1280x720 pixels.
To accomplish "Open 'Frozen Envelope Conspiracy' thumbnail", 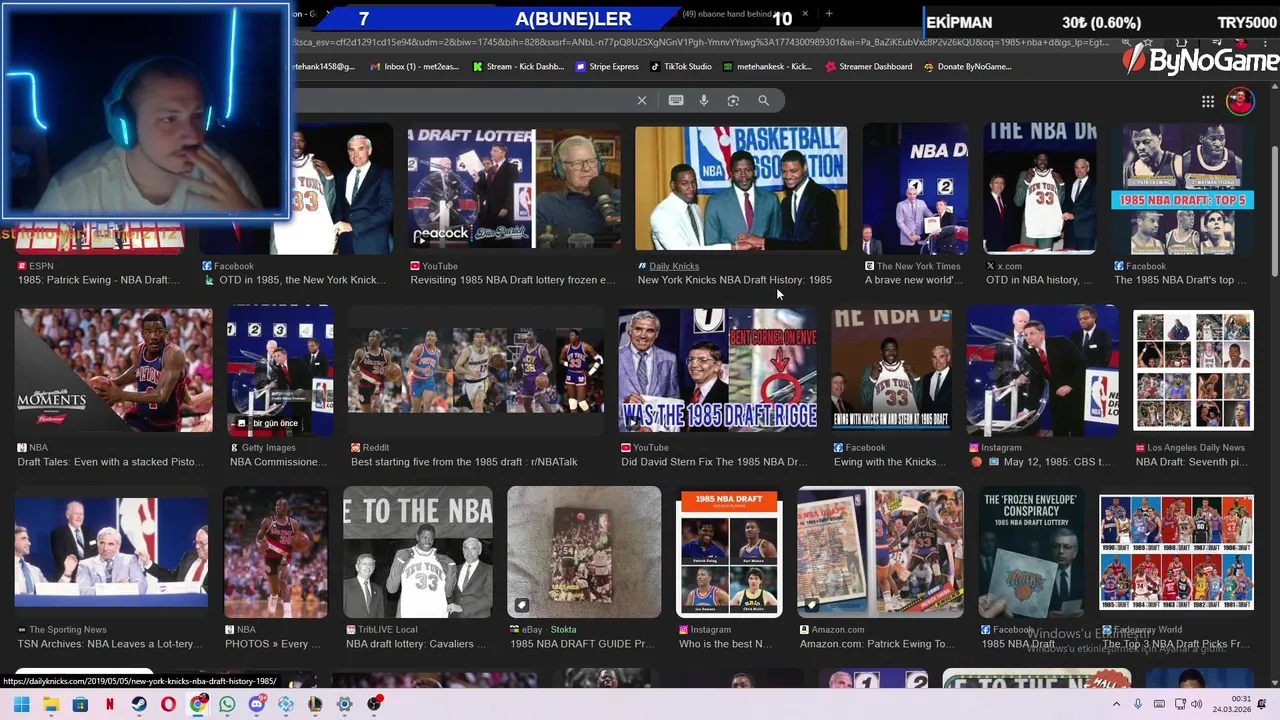I will pyautogui.click(x=1030, y=552).
